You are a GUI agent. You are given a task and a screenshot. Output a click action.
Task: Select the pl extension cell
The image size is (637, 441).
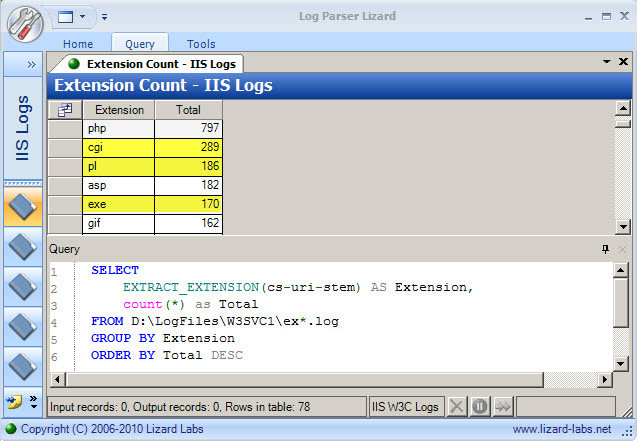119,166
